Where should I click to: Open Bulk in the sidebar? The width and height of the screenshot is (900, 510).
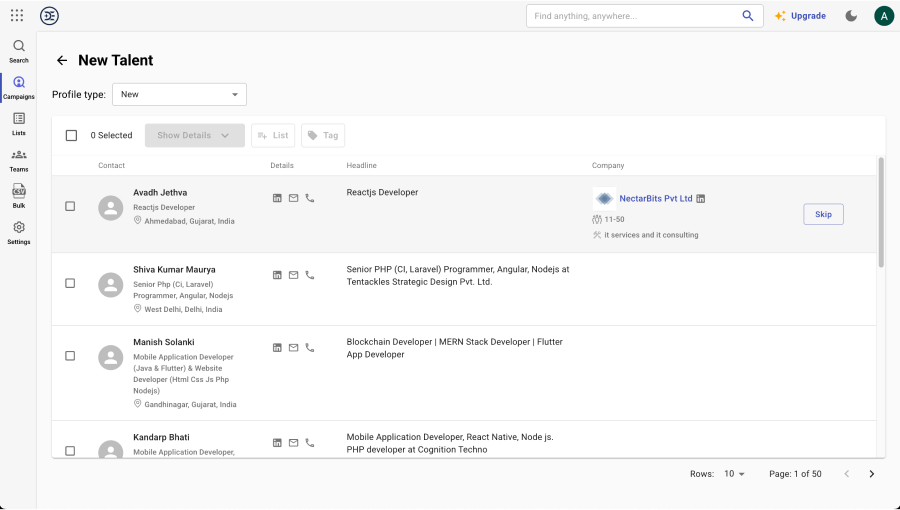click(18, 197)
